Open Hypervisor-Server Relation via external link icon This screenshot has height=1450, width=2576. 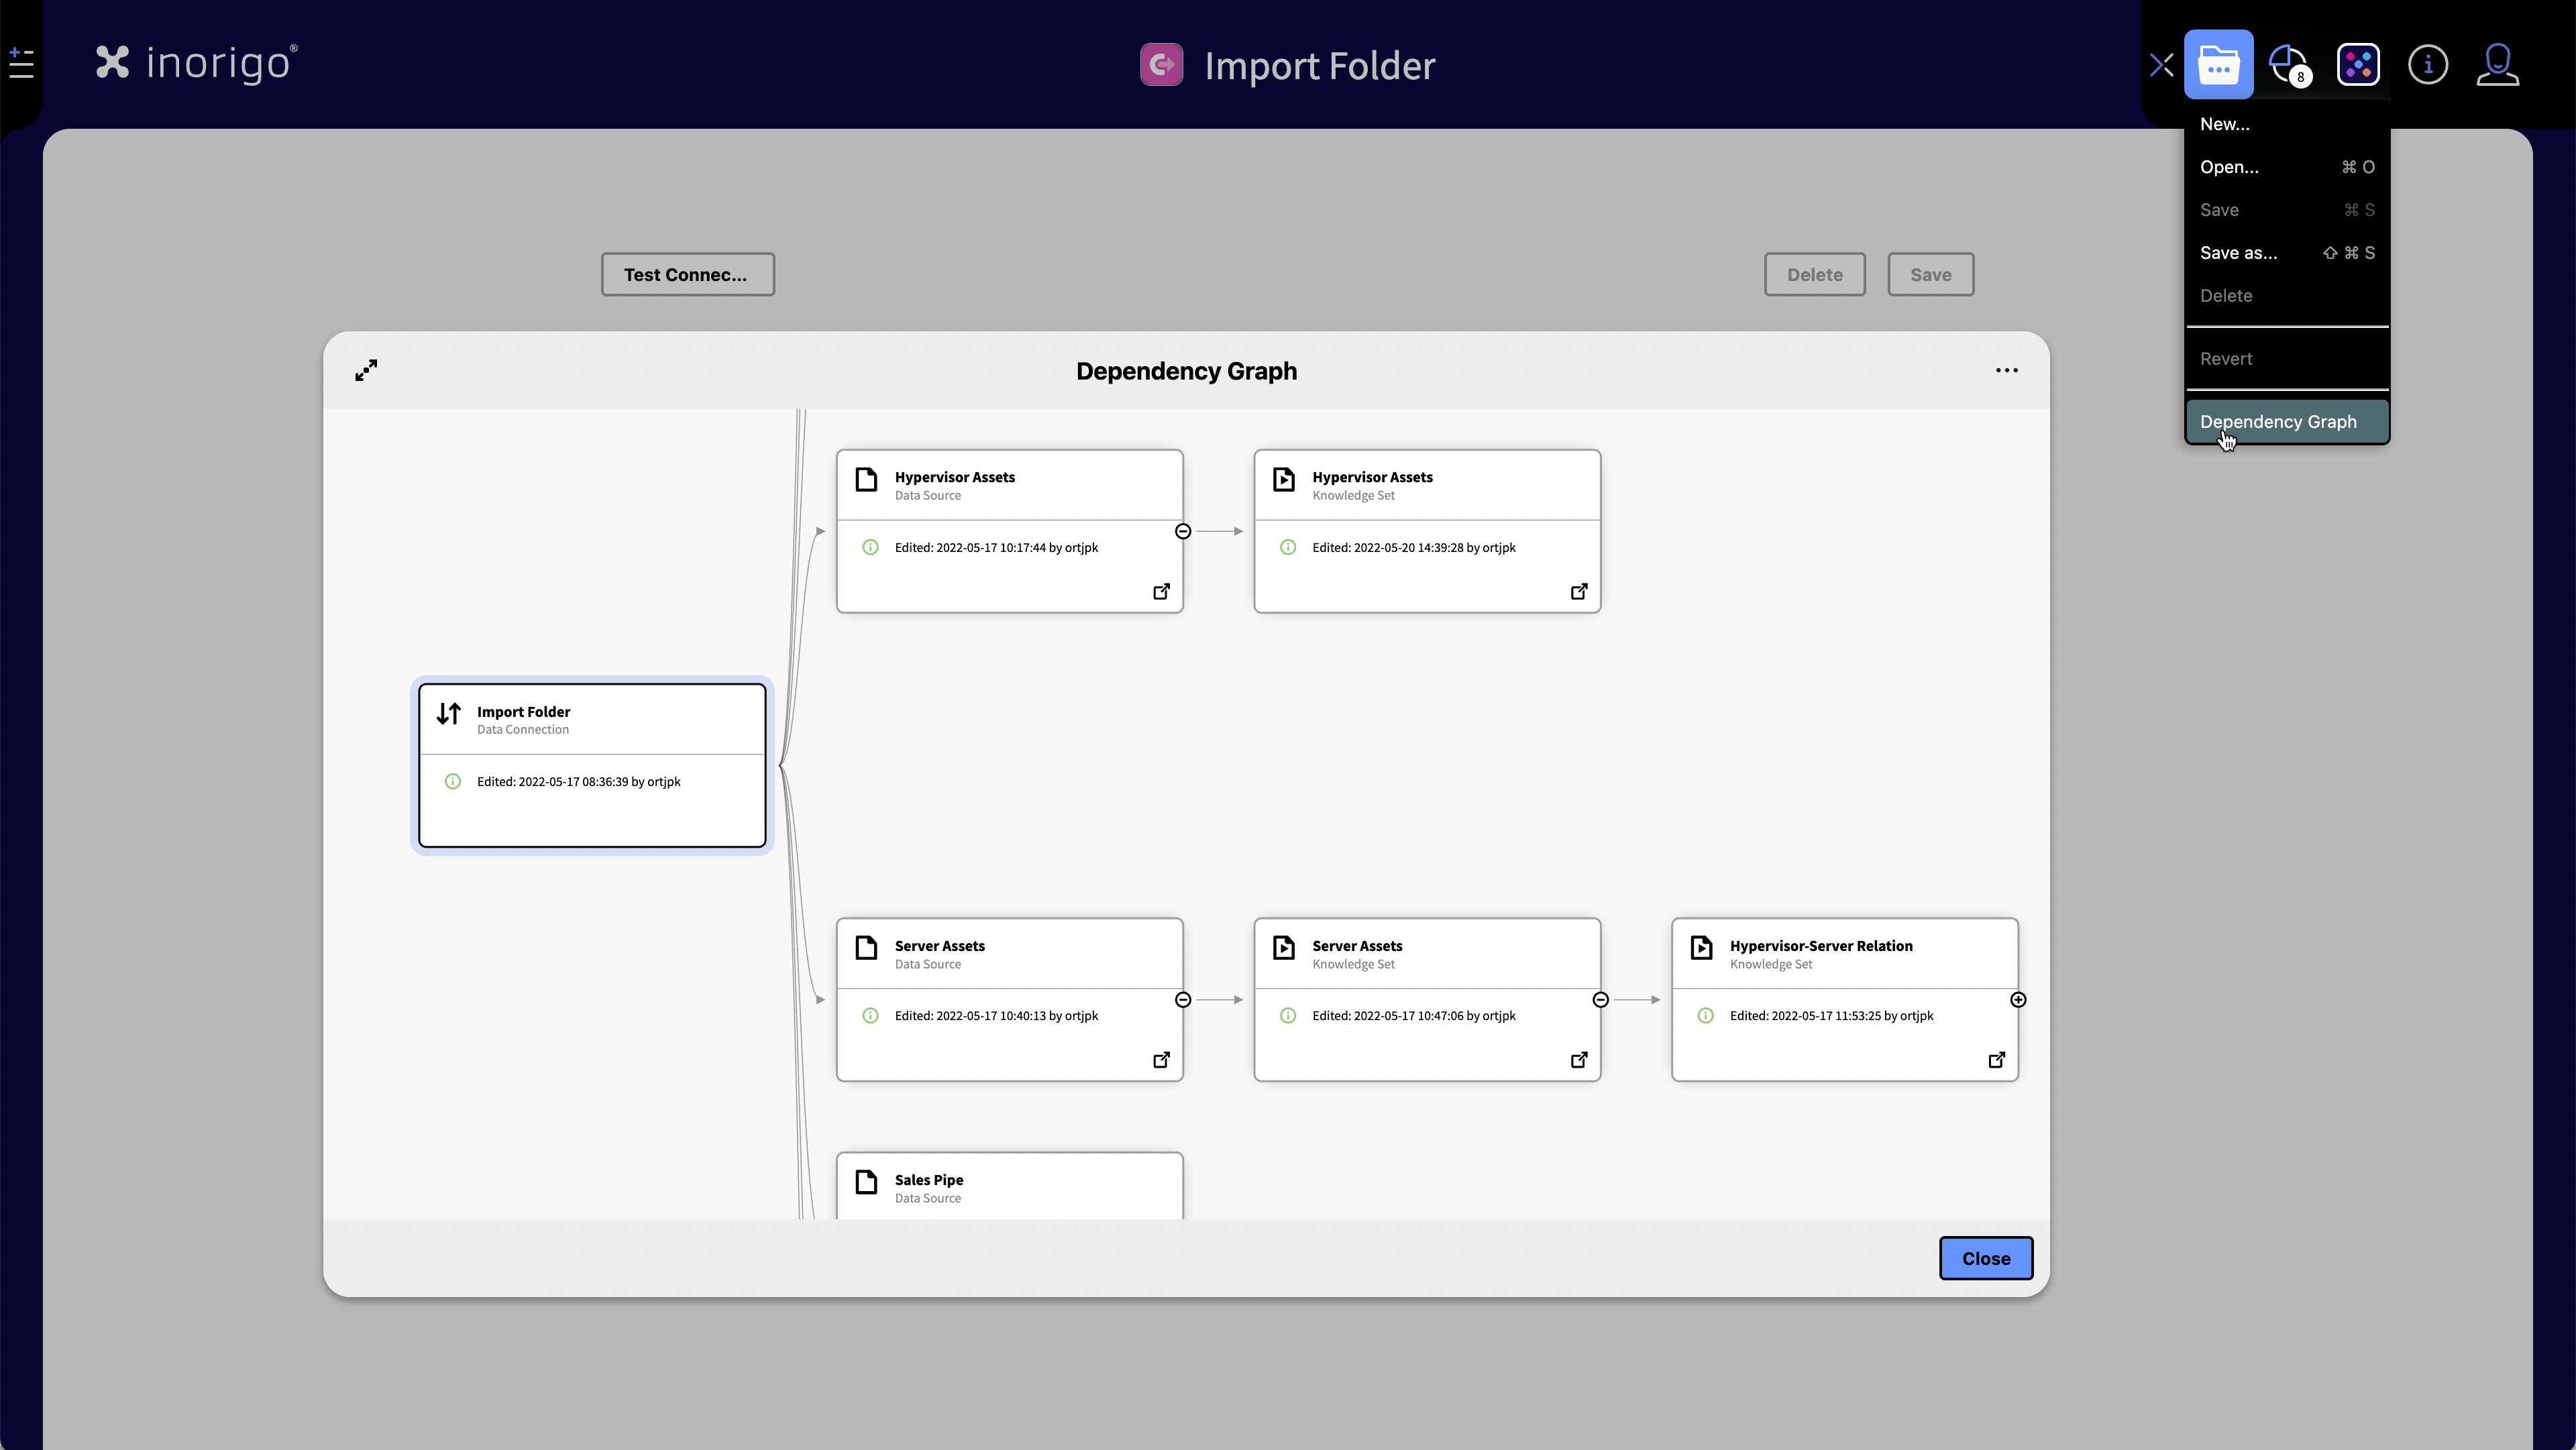(1996, 1060)
